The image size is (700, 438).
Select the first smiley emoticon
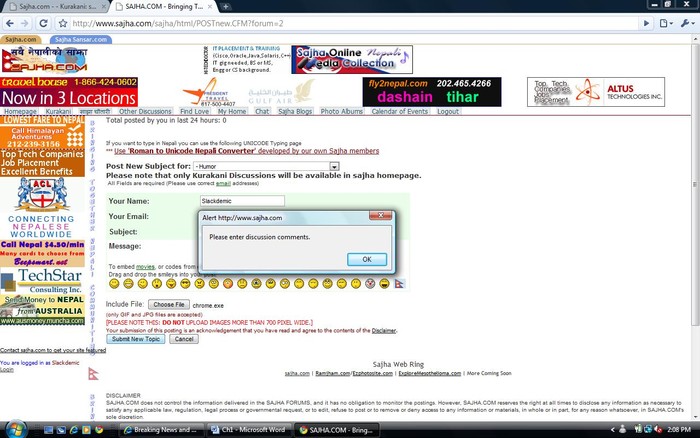coord(114,285)
